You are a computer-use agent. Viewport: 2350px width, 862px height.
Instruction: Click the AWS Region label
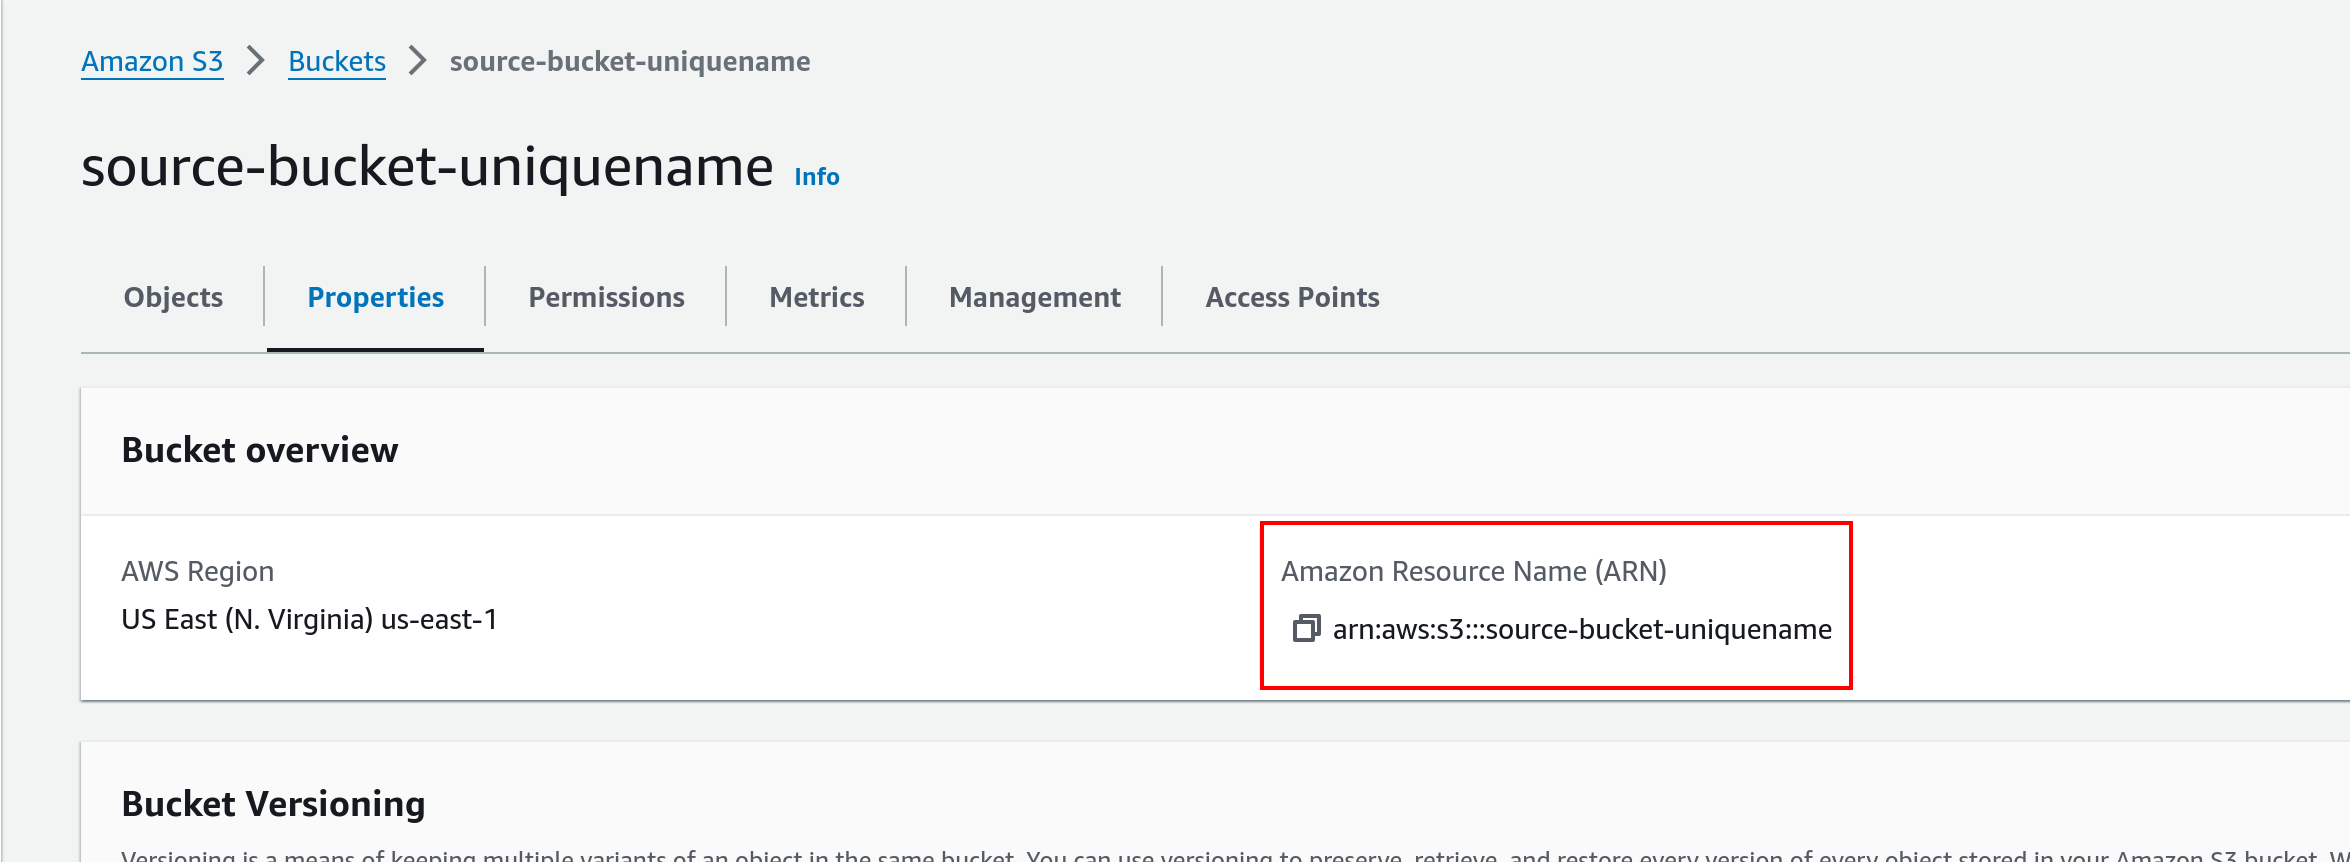198,571
